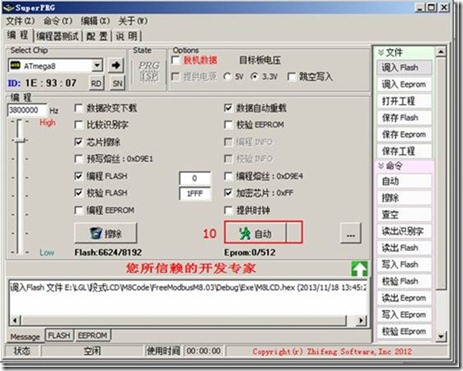The height and width of the screenshot is (371, 463).
Task: Open the arrow part of 自动 button
Action: 294,233
